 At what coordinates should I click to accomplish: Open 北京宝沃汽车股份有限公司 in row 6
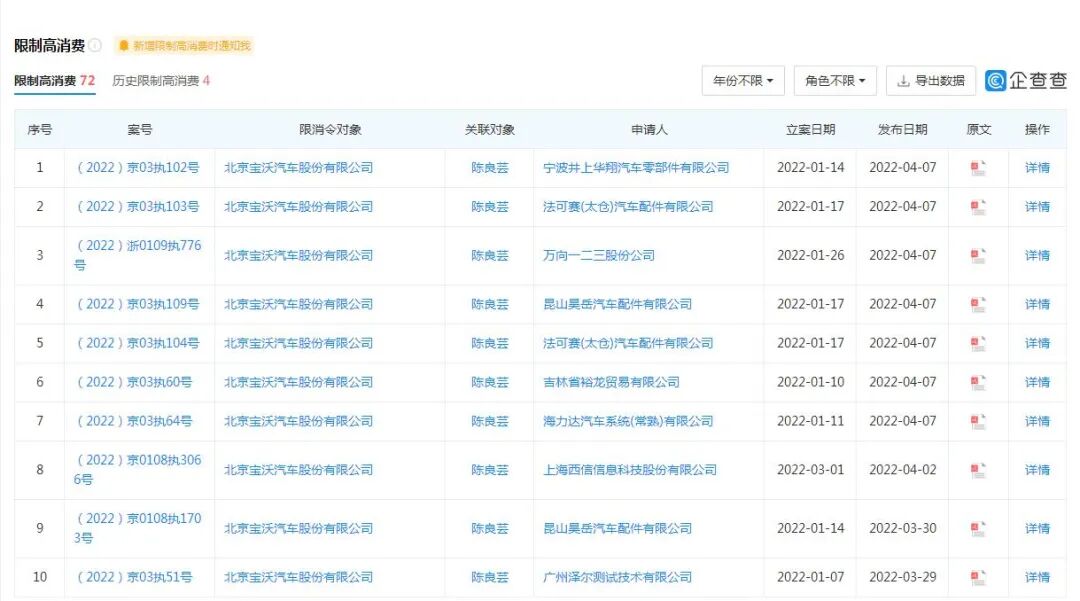298,382
